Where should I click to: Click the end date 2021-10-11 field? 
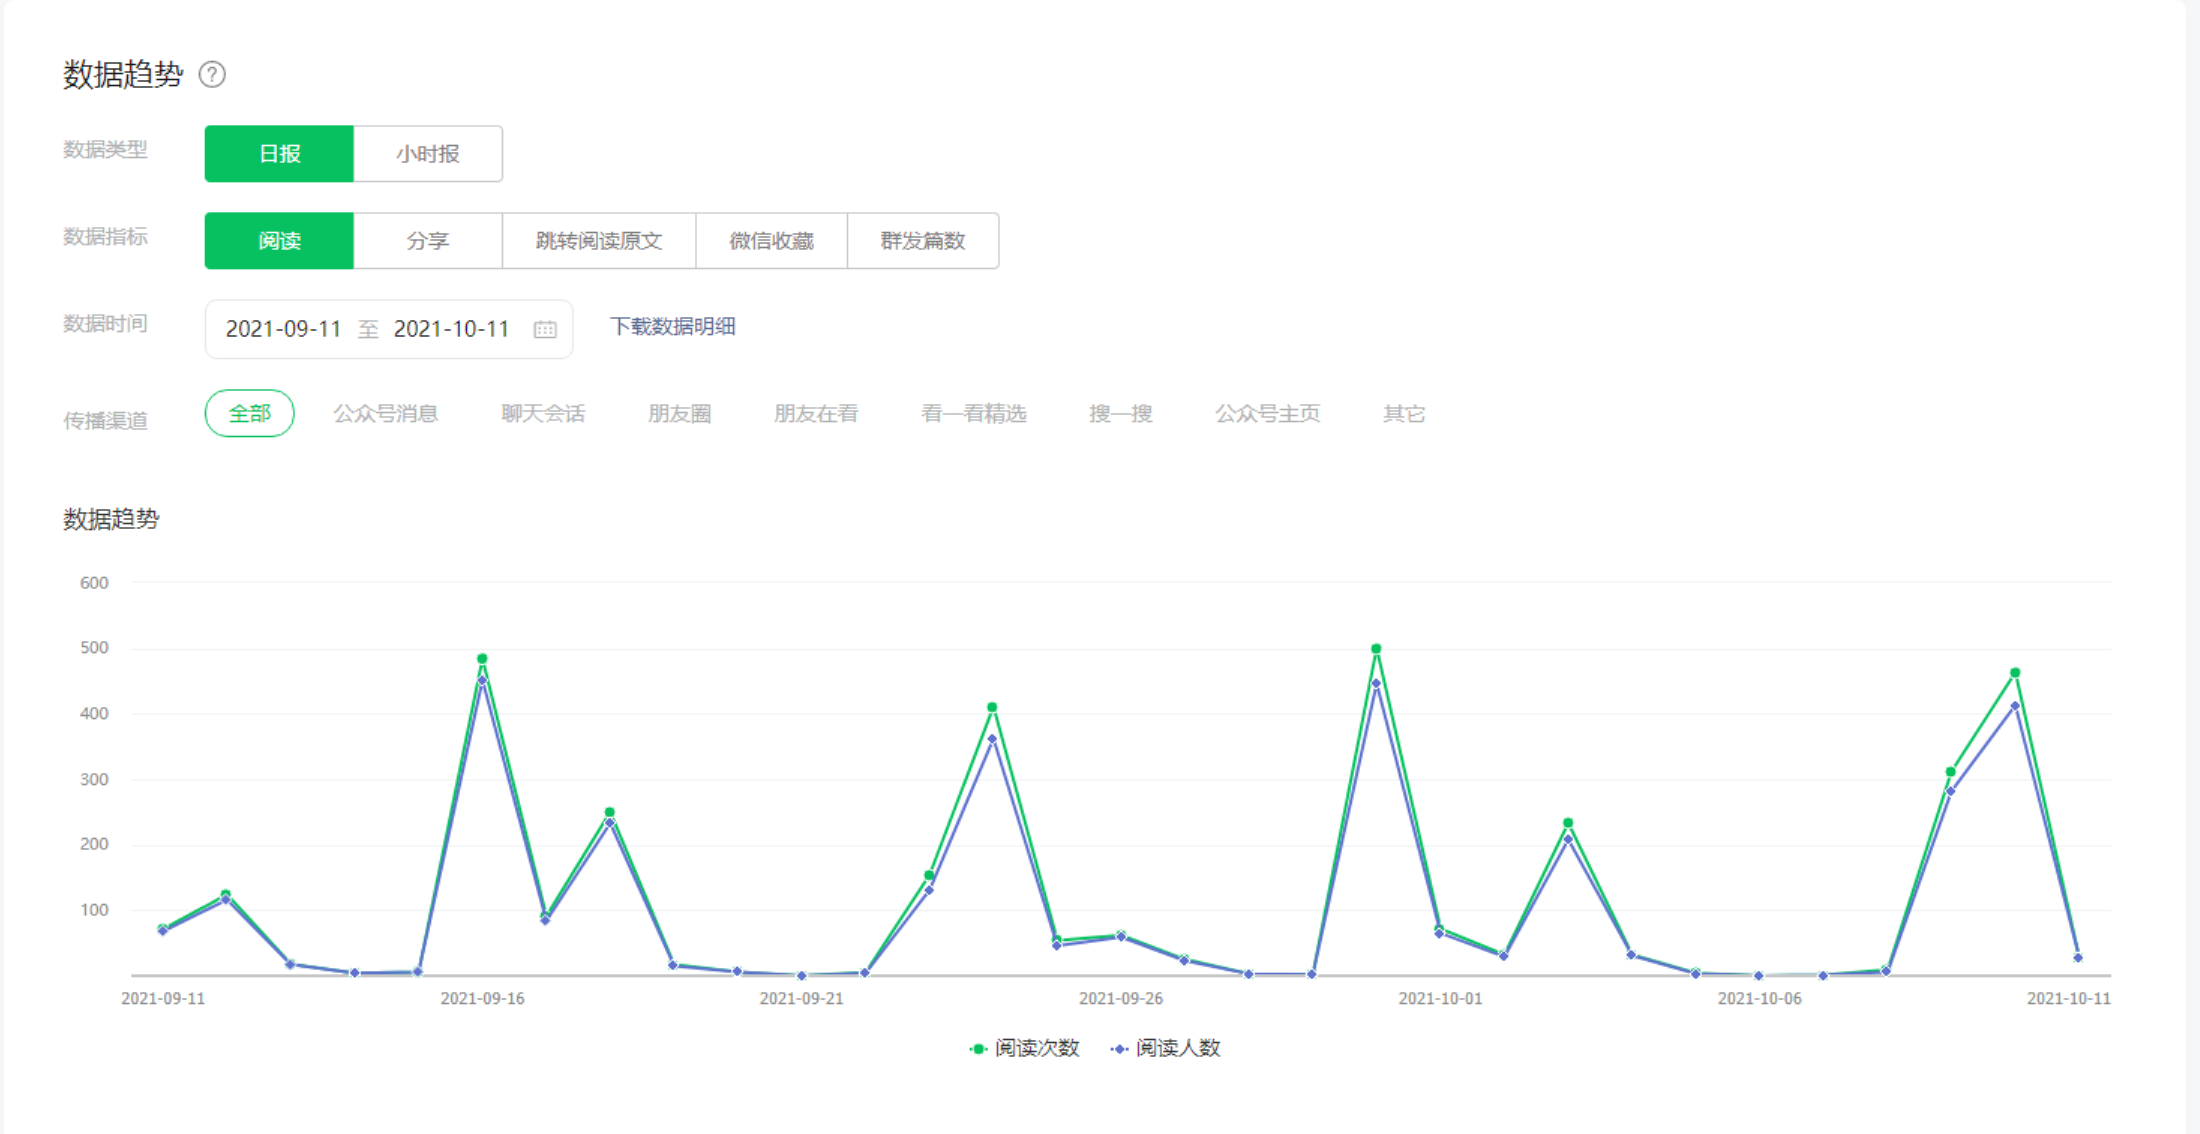click(x=451, y=329)
